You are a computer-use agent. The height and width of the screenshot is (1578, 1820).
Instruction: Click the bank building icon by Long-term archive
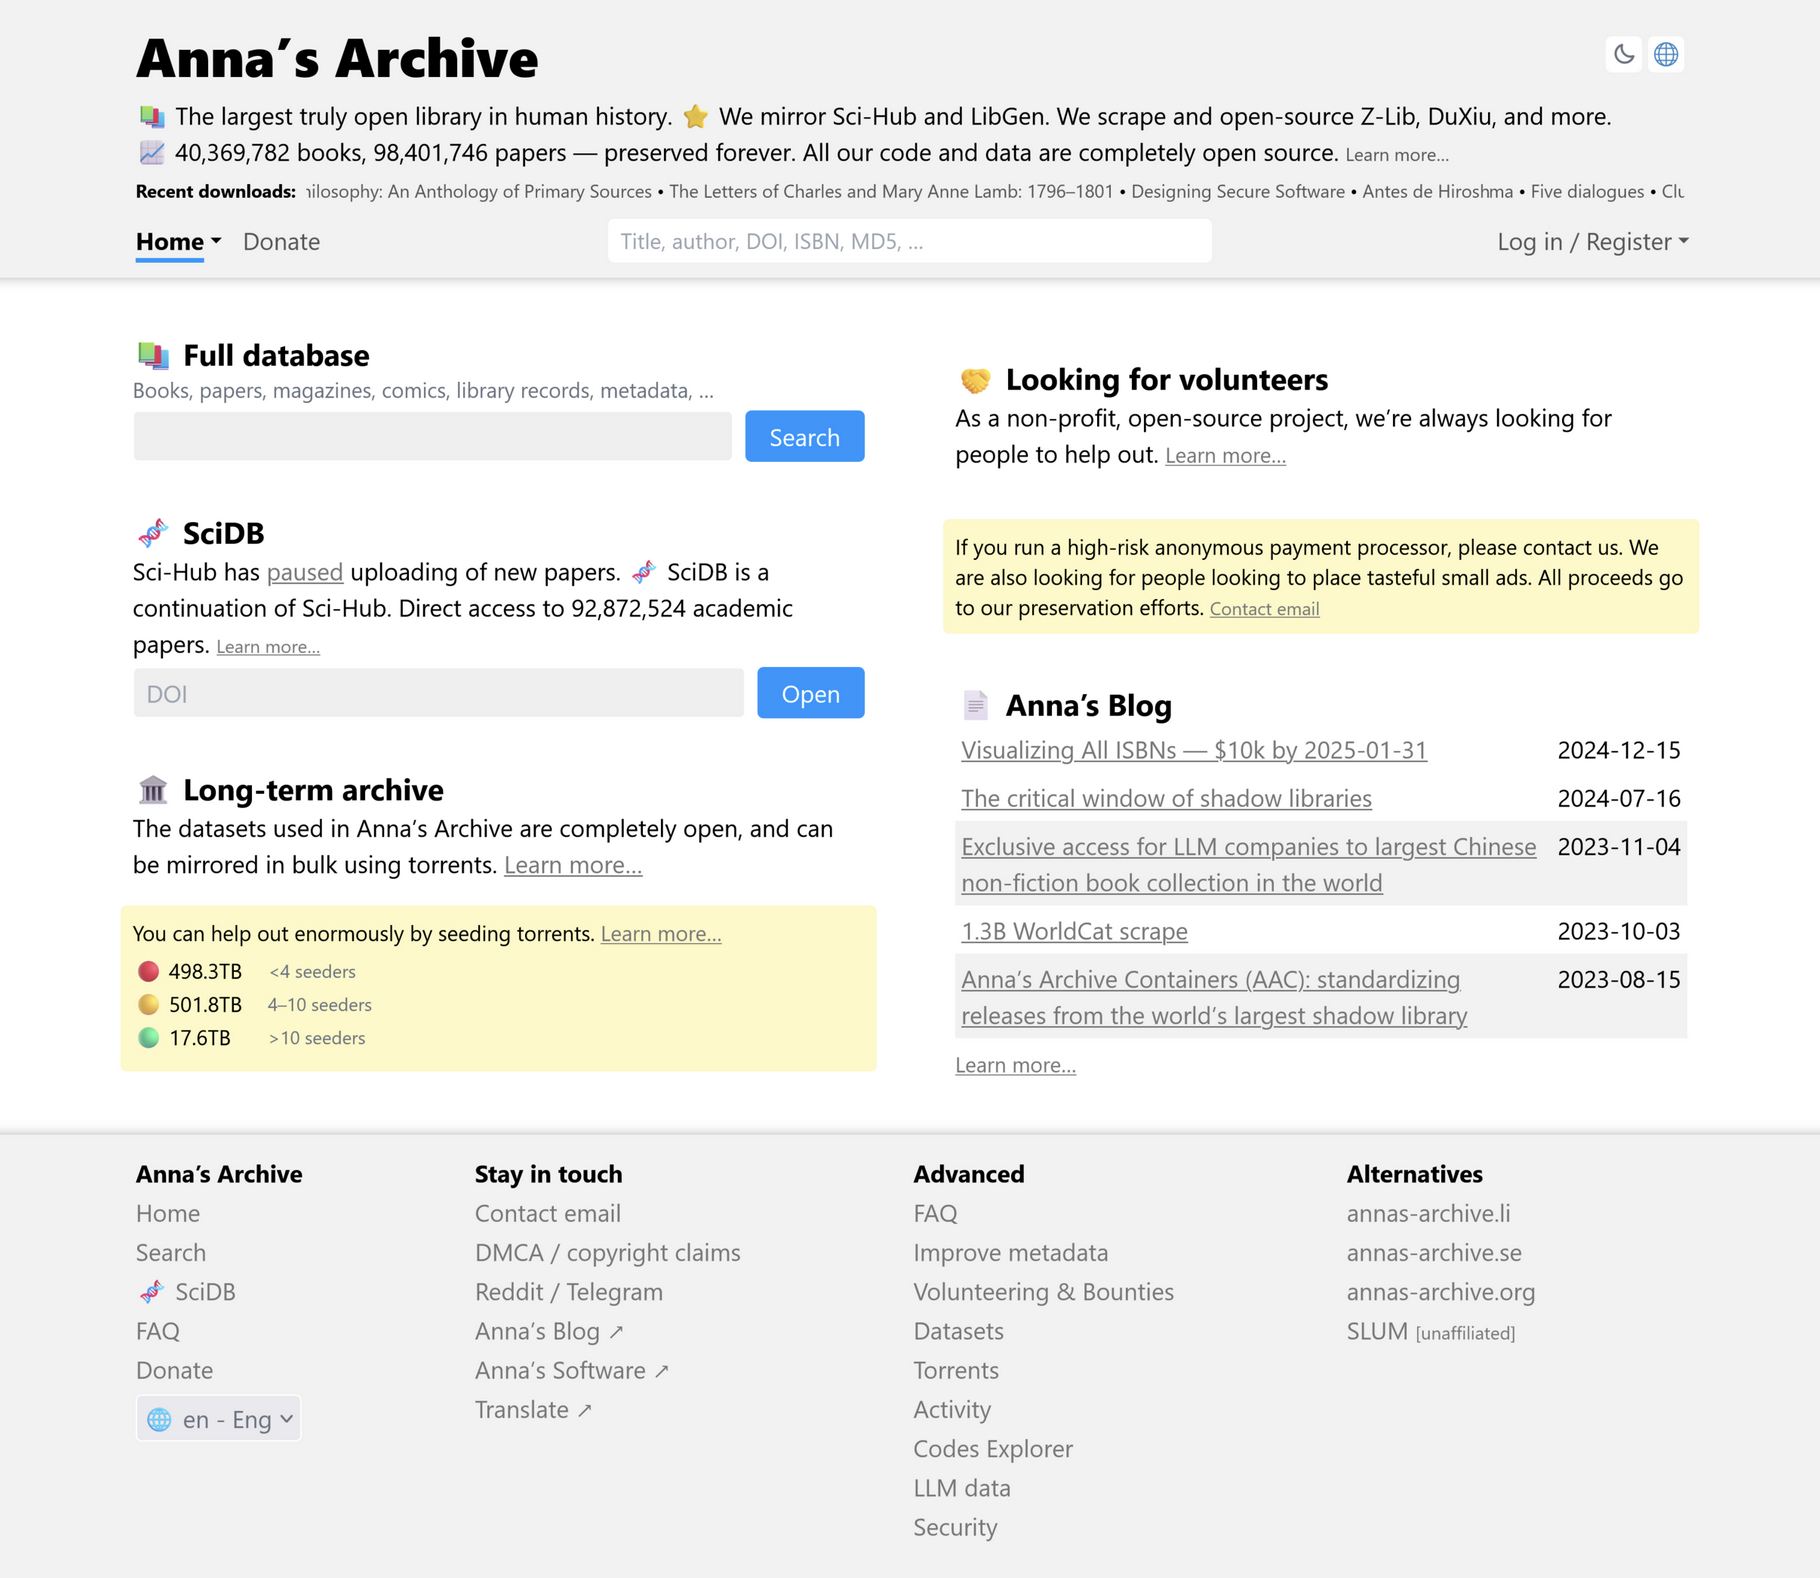[153, 790]
